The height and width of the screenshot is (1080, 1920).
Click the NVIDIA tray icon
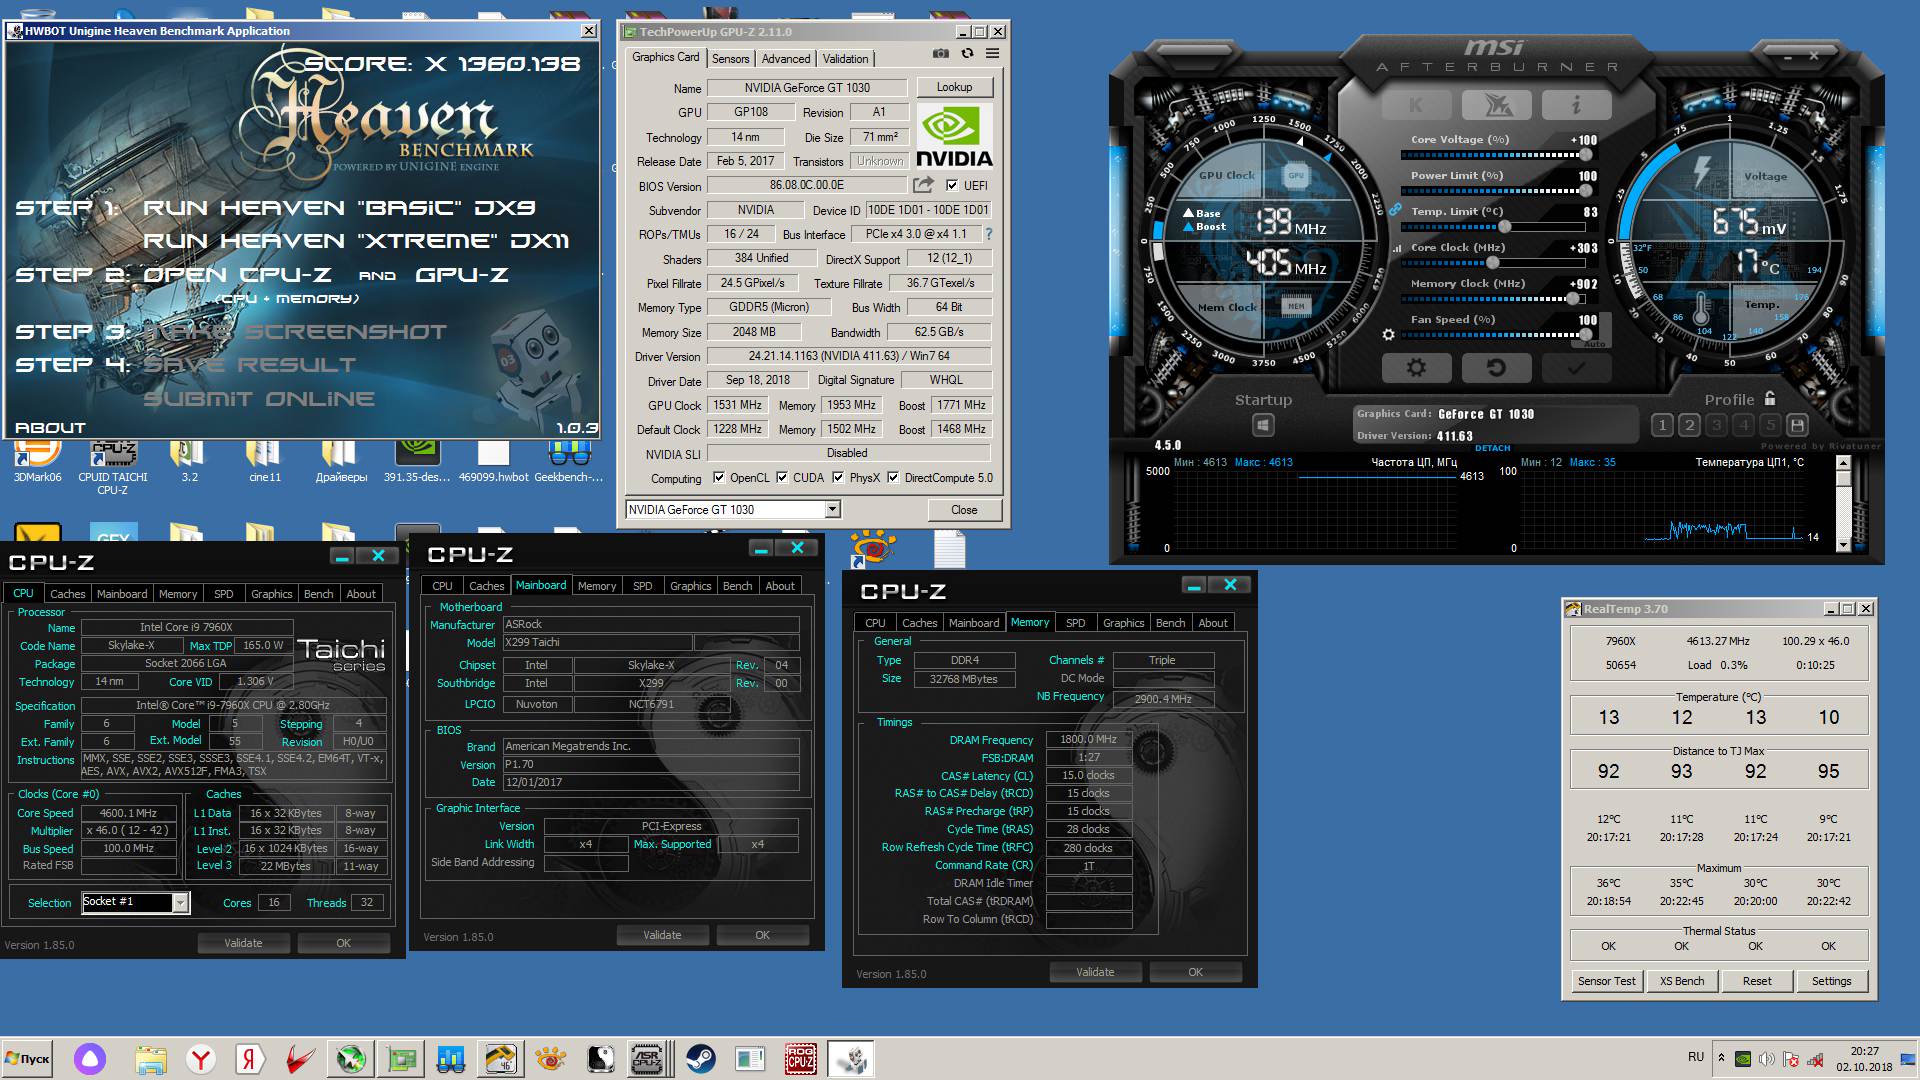[x=1743, y=1059]
